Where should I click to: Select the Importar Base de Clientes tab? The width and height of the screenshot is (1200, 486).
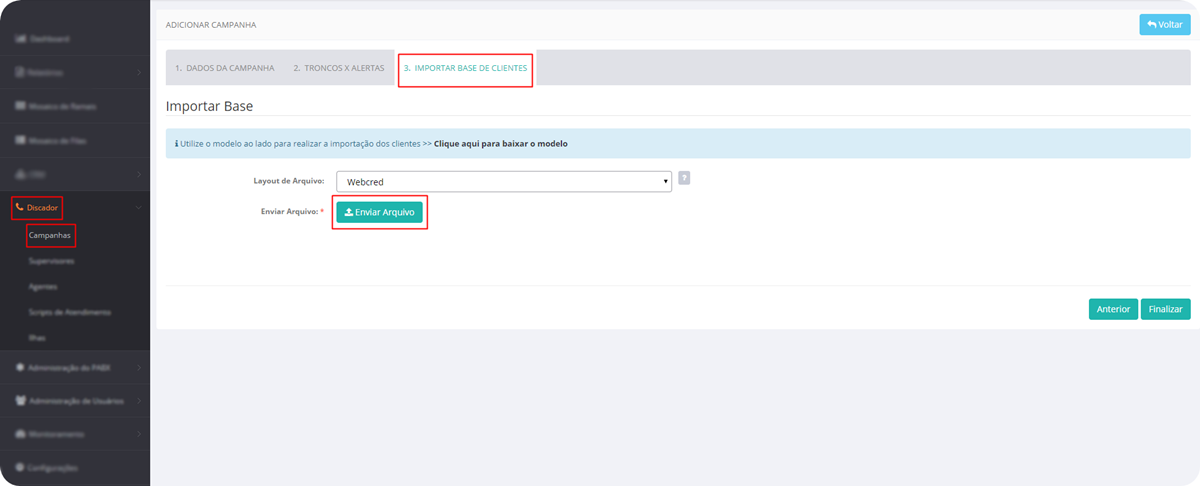tap(465, 68)
